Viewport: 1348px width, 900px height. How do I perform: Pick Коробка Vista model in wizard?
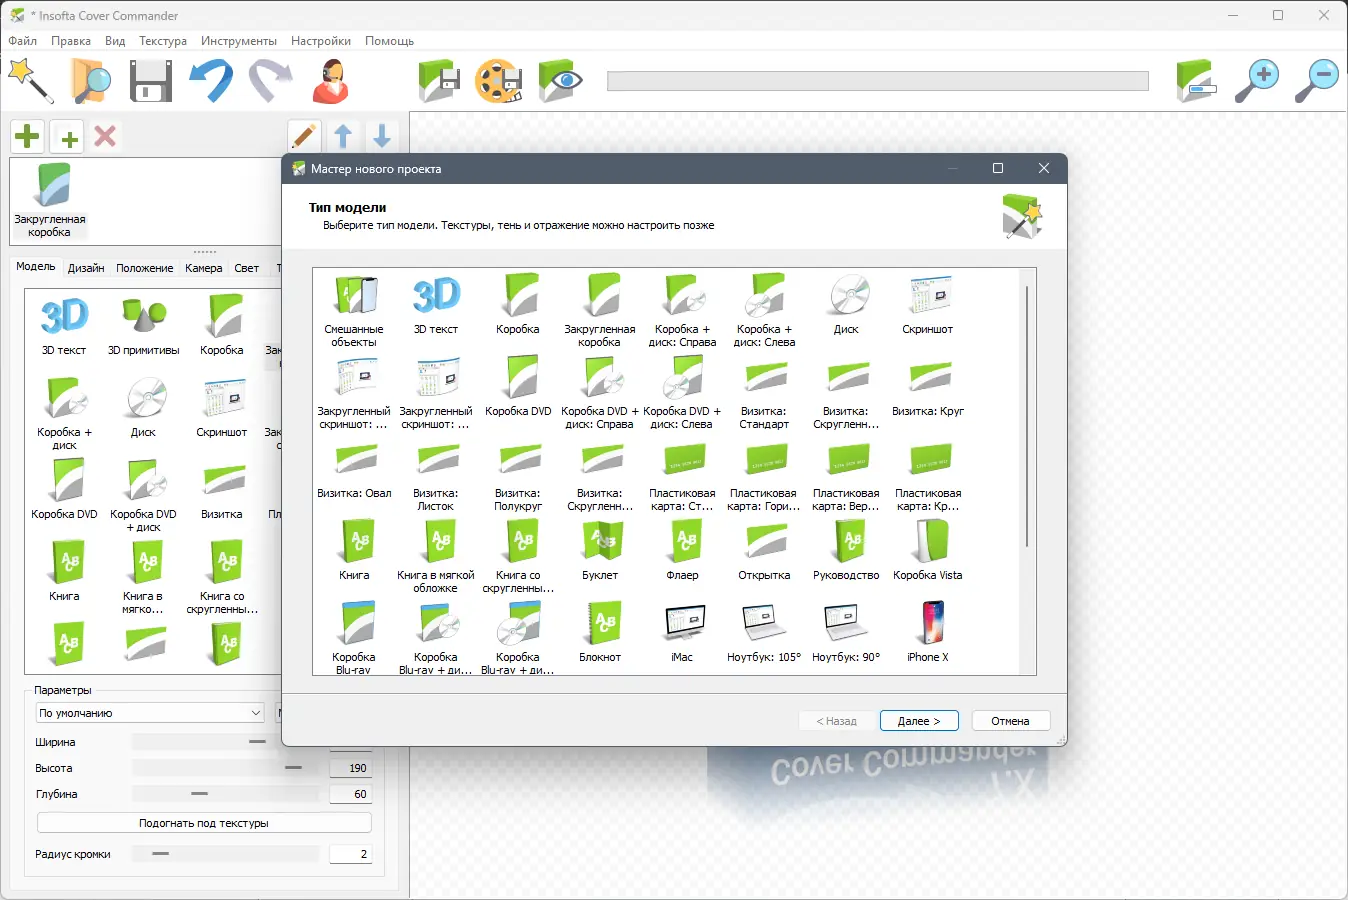(x=928, y=550)
